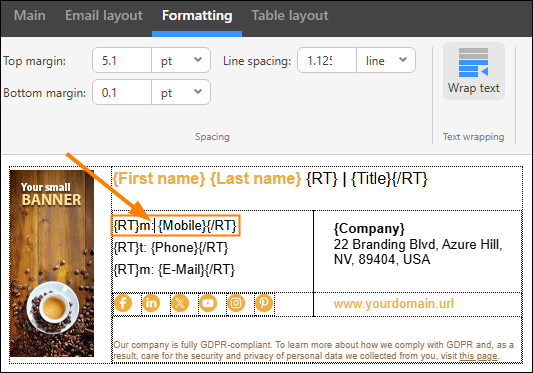Screen dimensions: 533x373
Task: Click the Pinterest social icon
Action: coord(264,303)
